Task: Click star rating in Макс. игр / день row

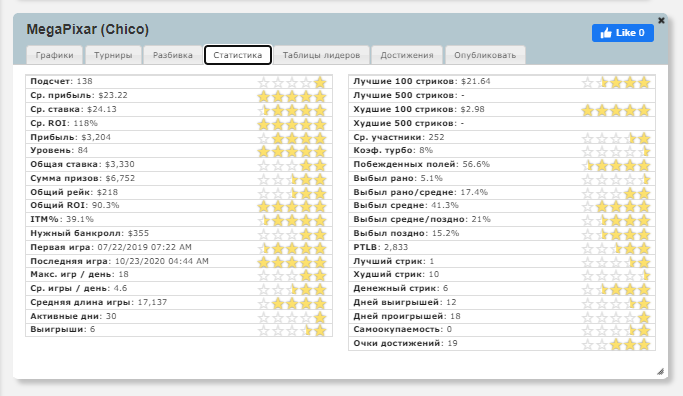Action: 292,275
